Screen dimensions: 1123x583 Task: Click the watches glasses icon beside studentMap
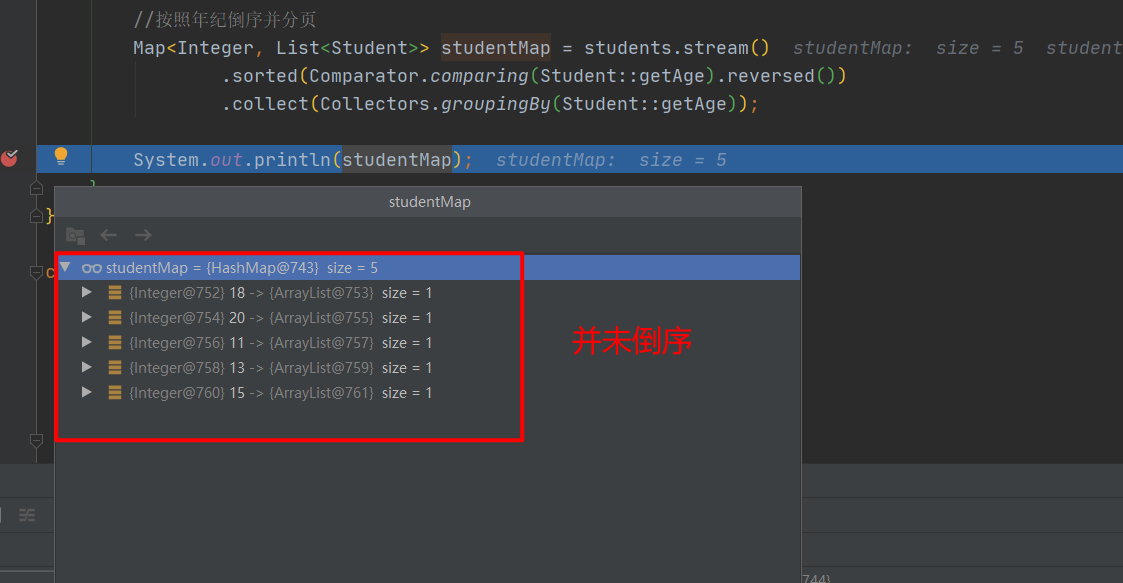(92, 267)
